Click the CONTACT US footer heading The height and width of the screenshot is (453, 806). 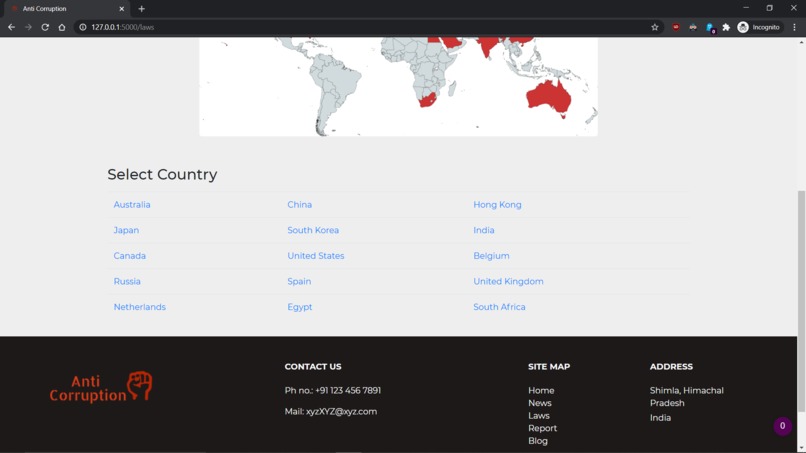coord(313,367)
